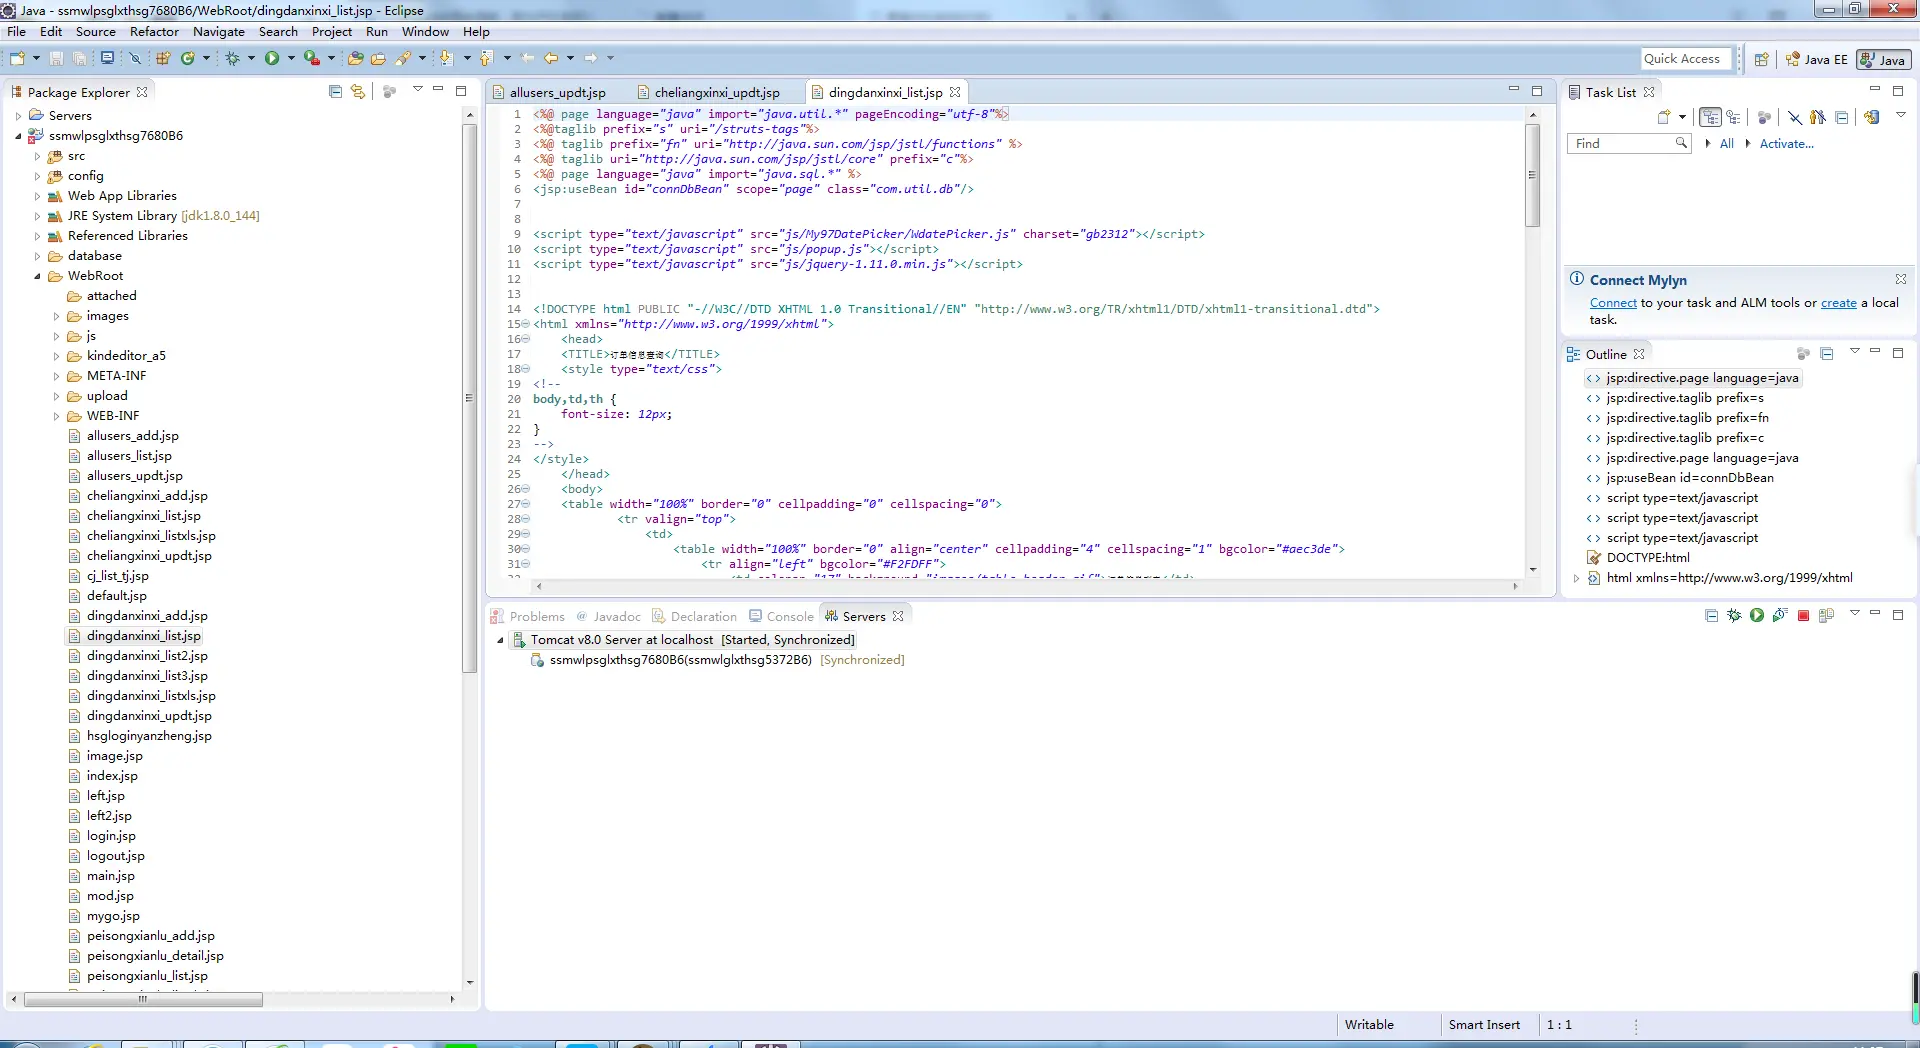
Task: Toggle Show Only My Tasks in Task List
Action: click(x=1818, y=117)
